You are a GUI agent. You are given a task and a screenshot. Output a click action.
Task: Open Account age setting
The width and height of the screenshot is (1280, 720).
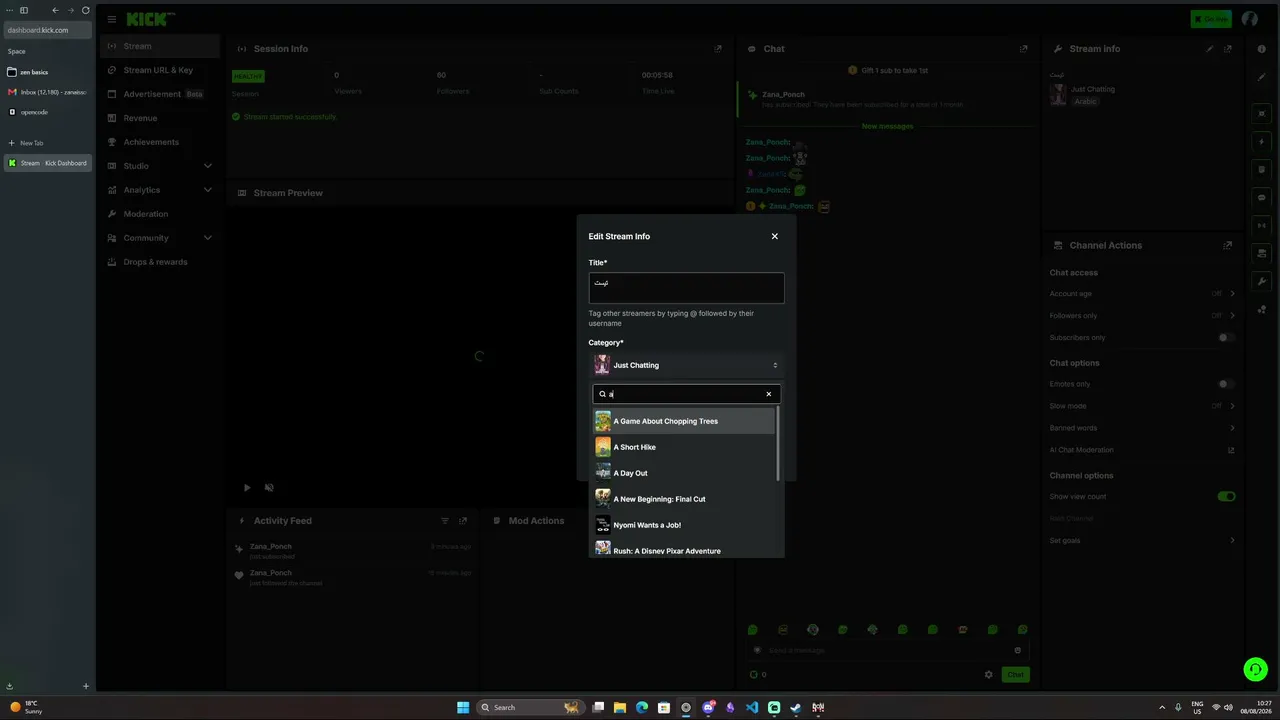[x=1142, y=294]
